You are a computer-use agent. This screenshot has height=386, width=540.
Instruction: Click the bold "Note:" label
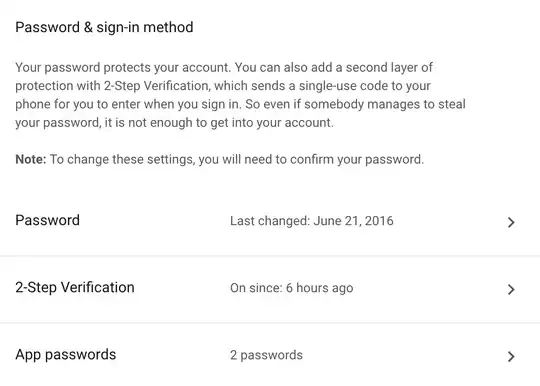click(x=31, y=159)
